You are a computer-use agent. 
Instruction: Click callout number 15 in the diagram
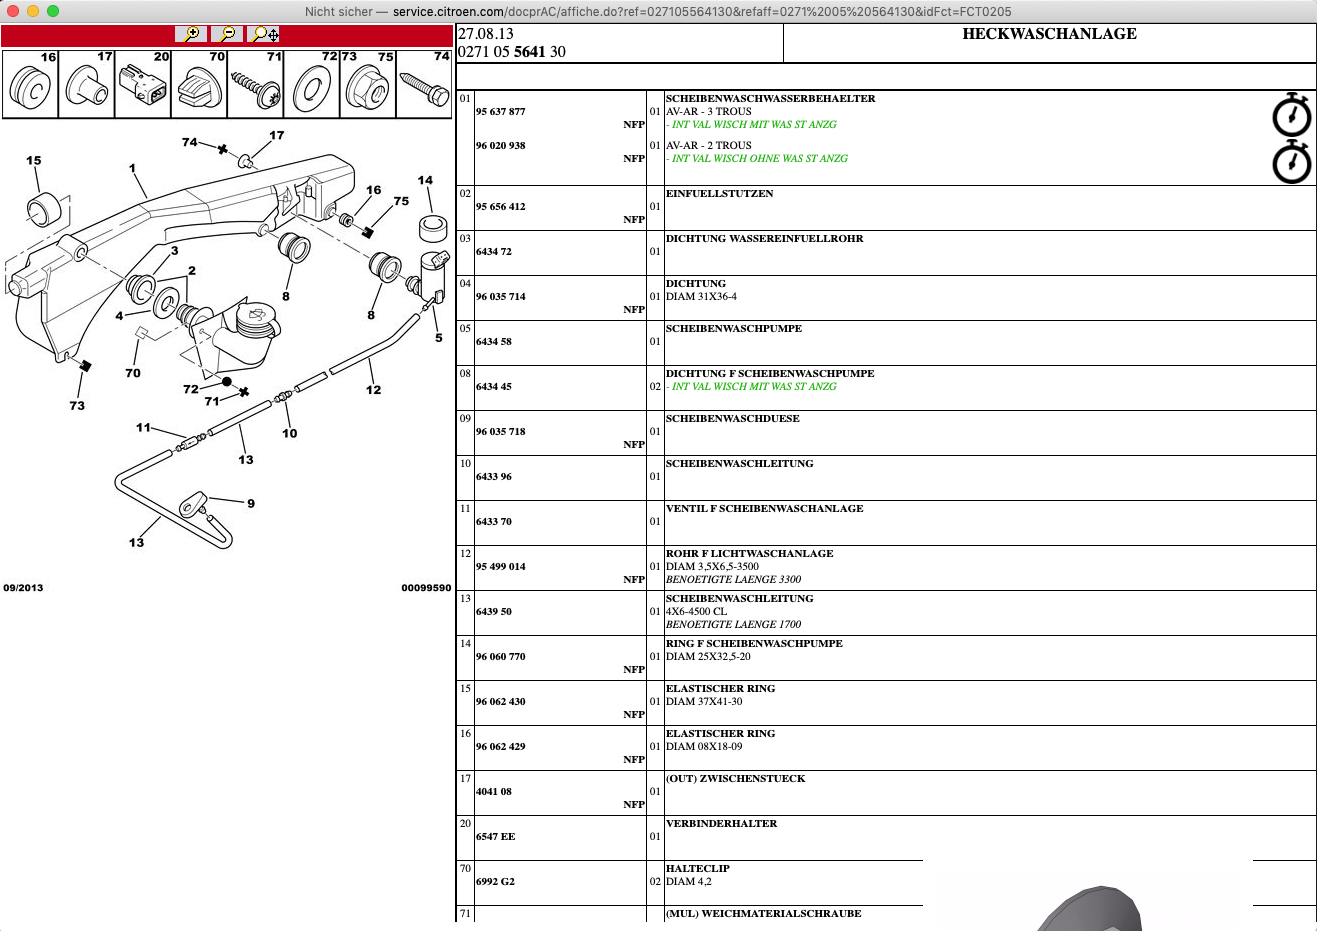point(34,160)
